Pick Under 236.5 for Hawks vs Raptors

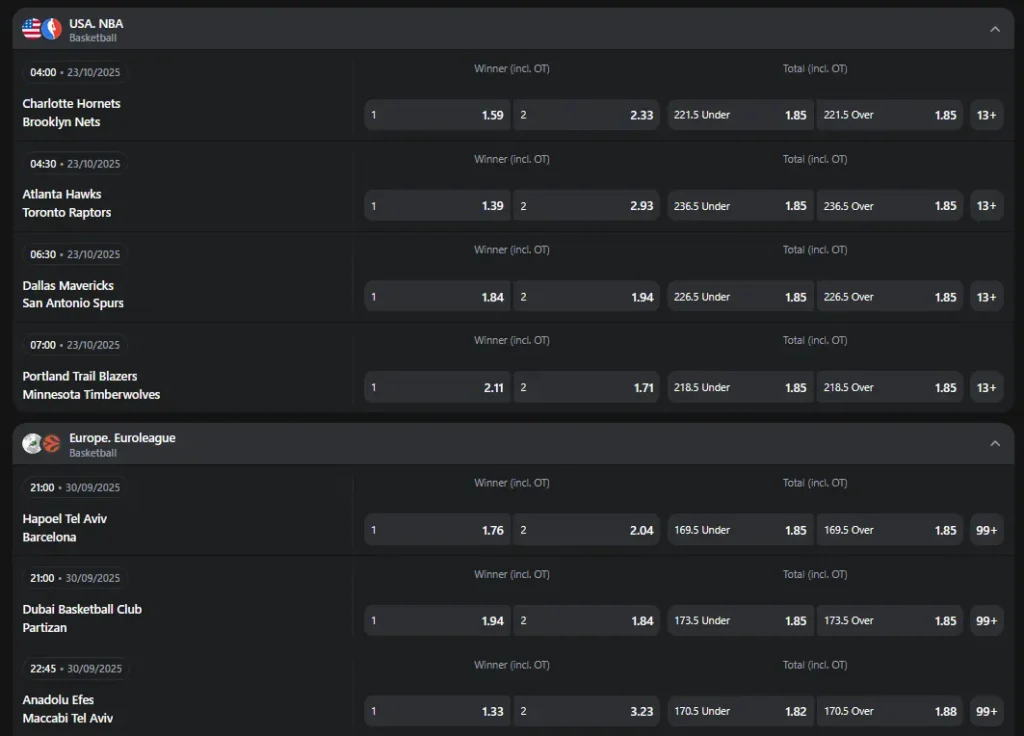[x=740, y=206]
